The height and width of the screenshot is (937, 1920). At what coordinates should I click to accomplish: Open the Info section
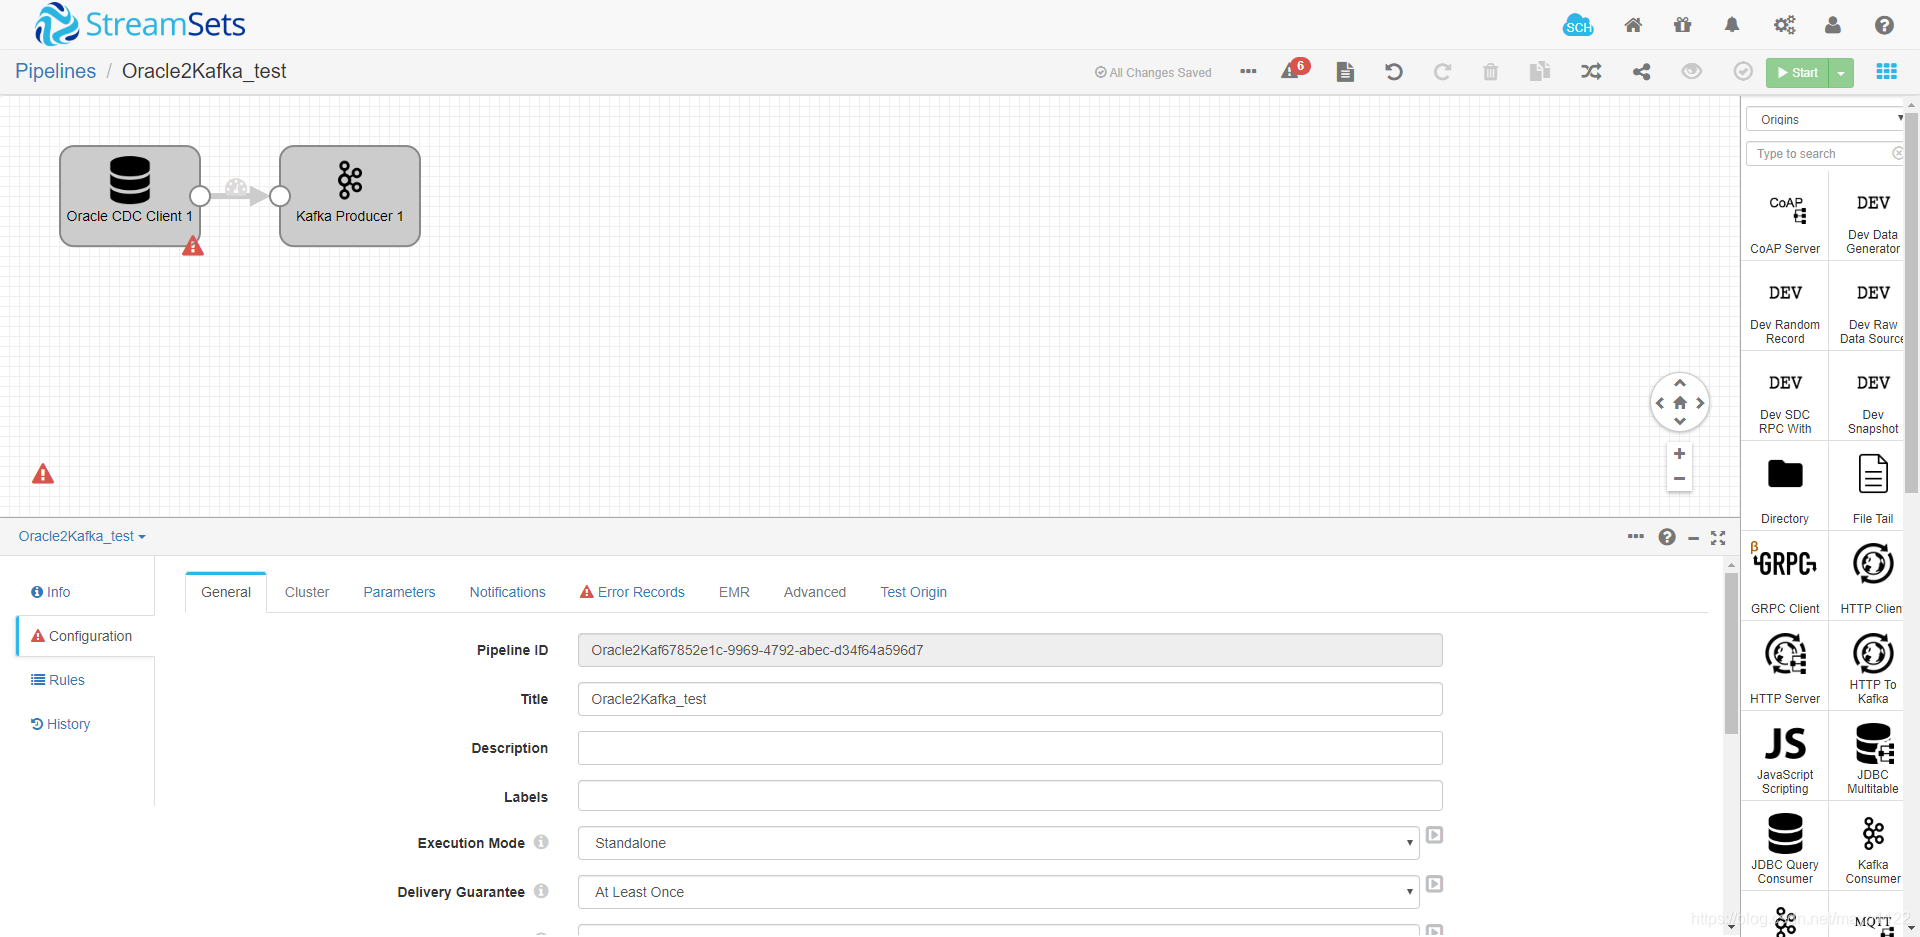(x=51, y=592)
